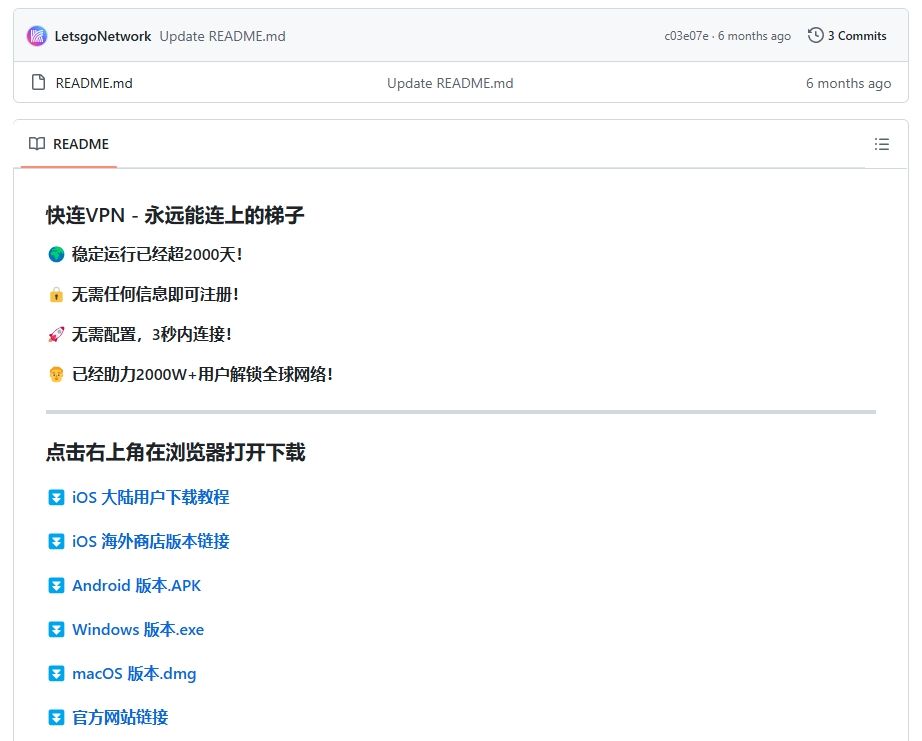The width and height of the screenshot is (922, 741).
Task: Download macOS 版本.dmg
Action: (x=134, y=674)
